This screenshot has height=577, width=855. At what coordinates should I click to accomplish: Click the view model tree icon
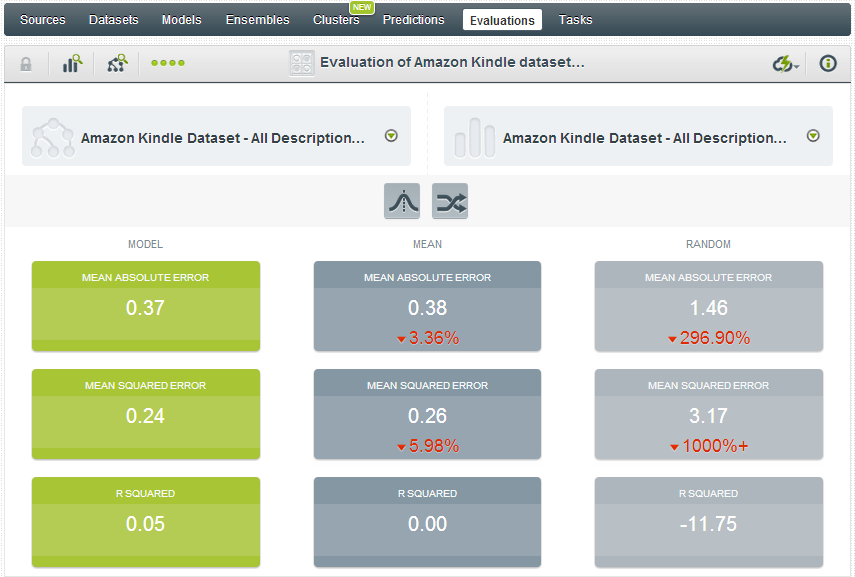click(x=116, y=63)
